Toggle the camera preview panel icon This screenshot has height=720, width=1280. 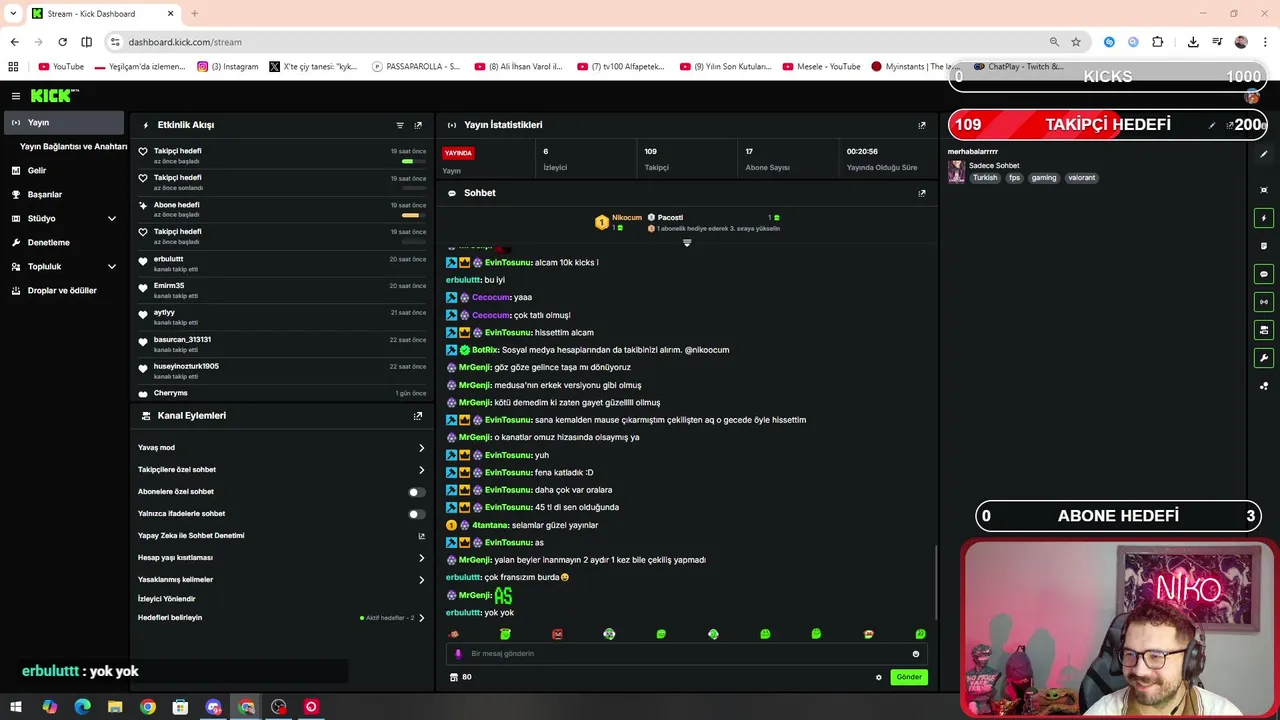1264,330
